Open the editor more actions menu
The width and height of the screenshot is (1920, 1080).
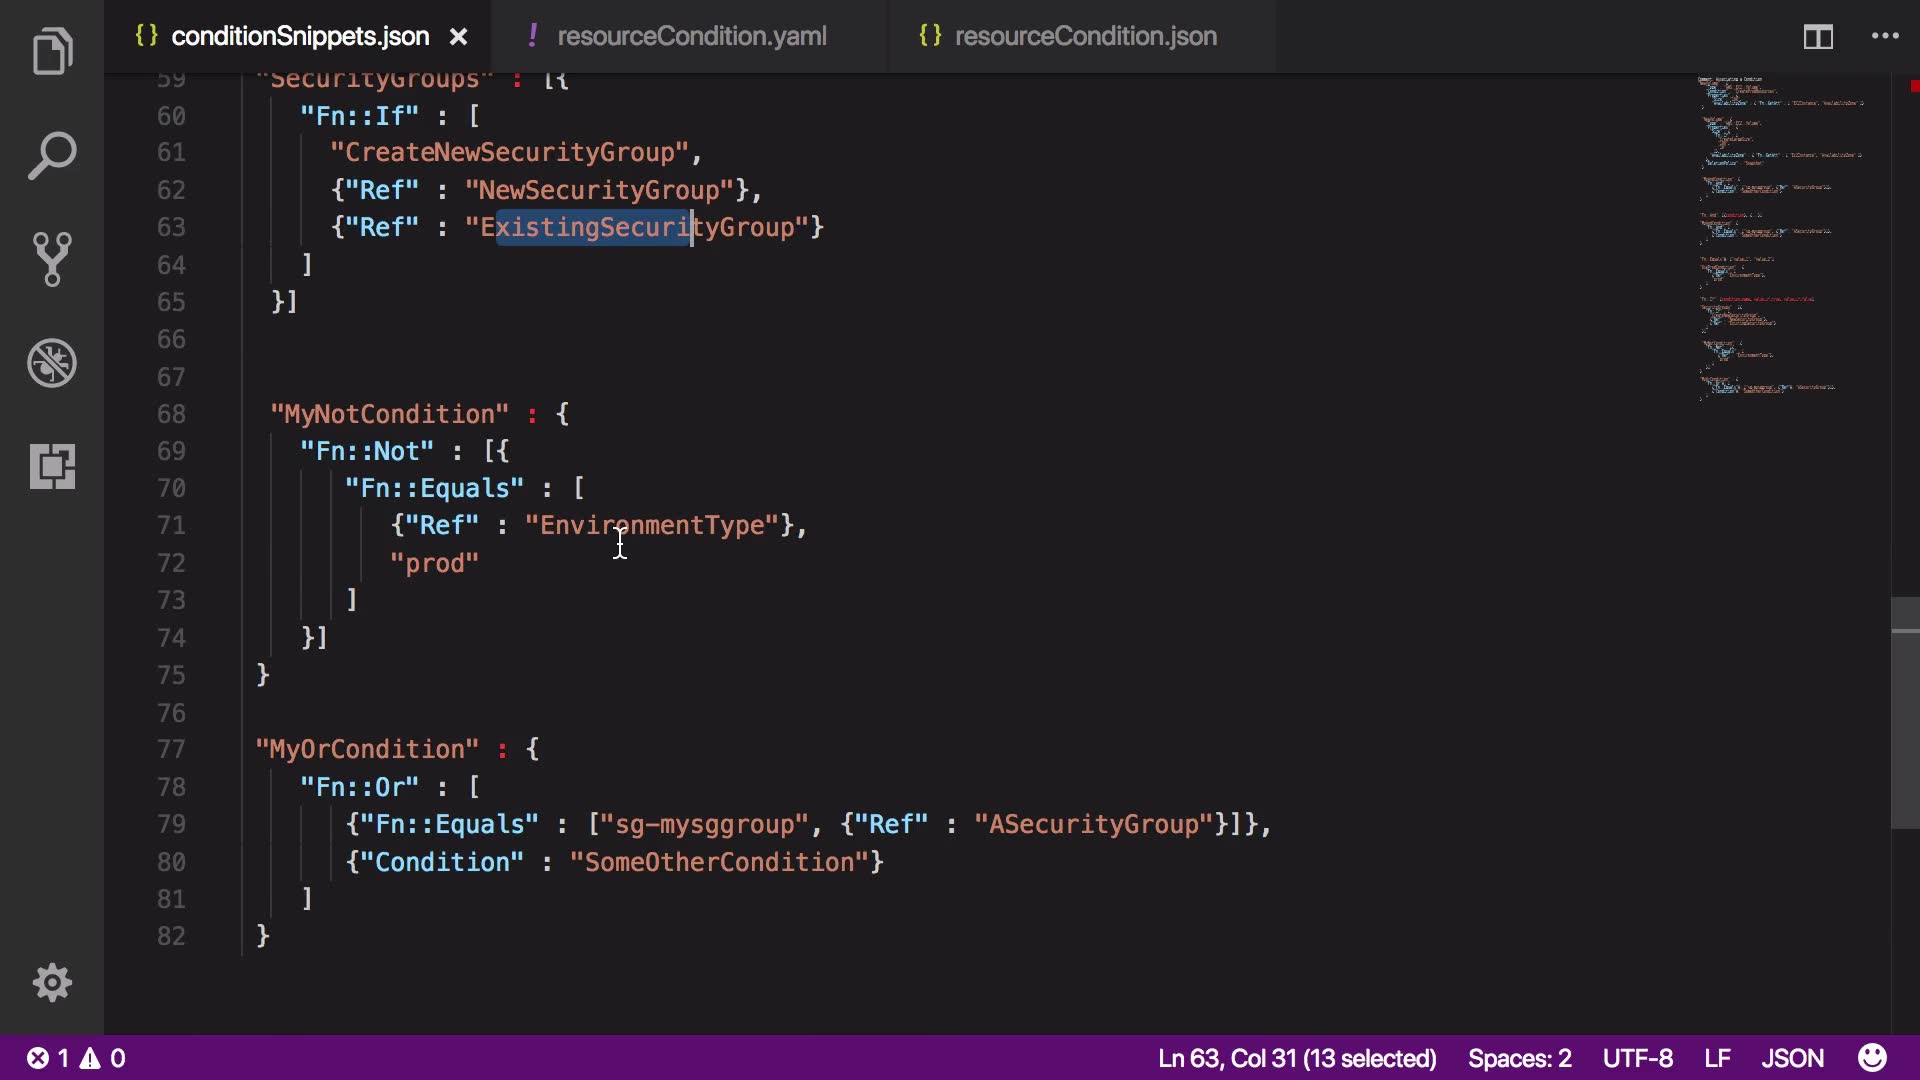(x=1885, y=36)
